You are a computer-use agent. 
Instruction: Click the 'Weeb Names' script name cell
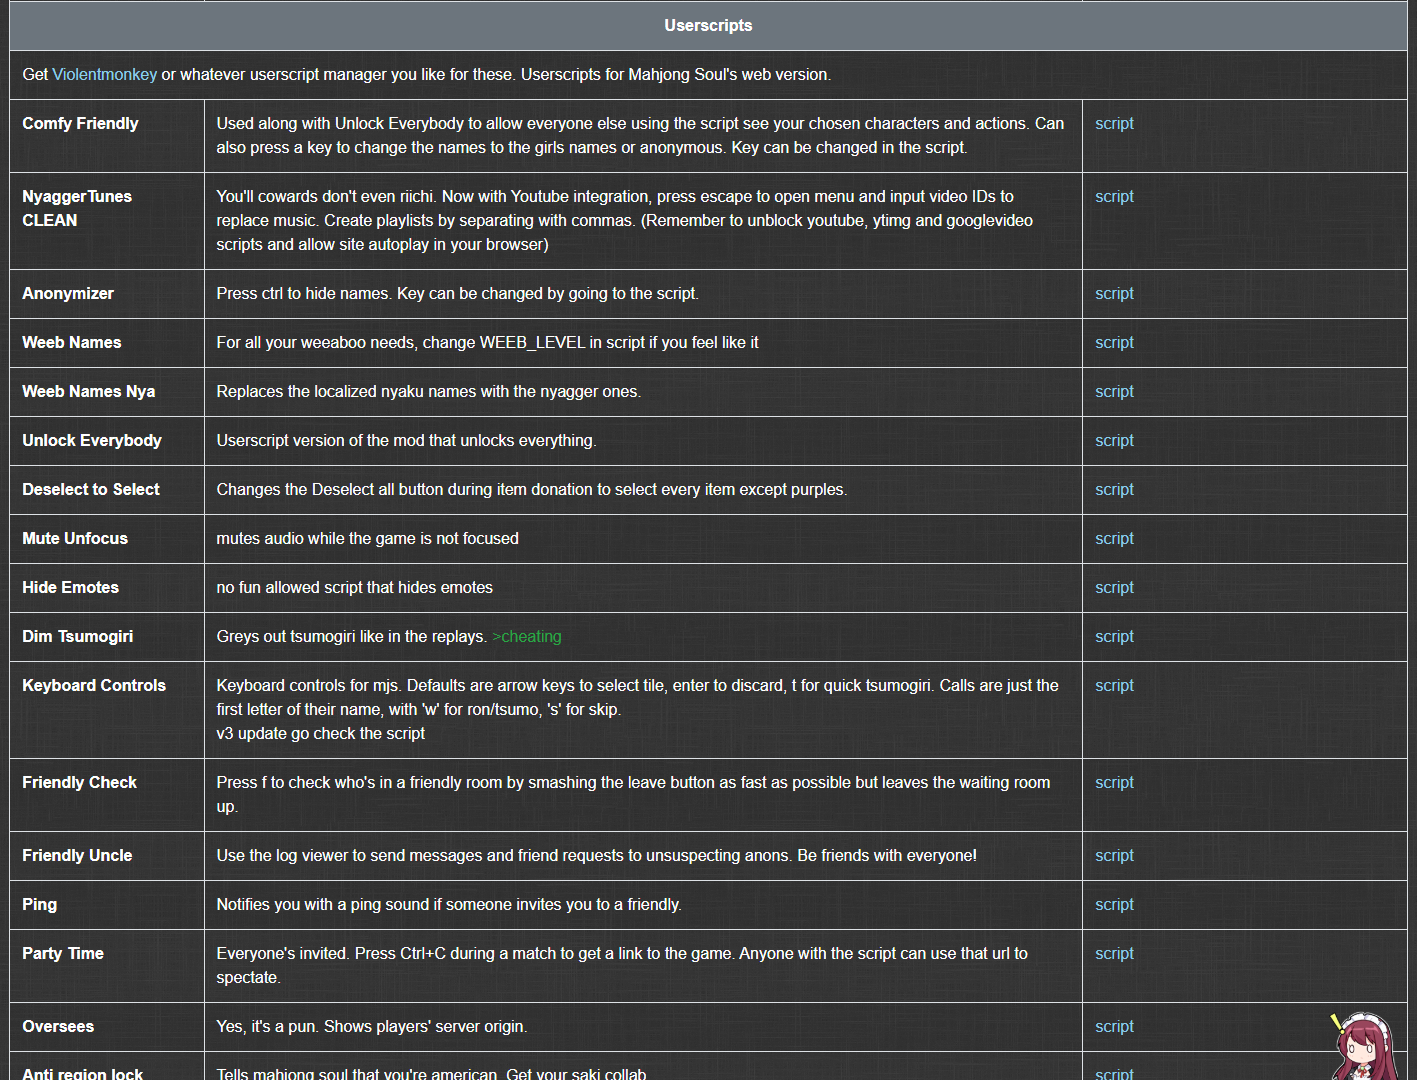point(107,342)
